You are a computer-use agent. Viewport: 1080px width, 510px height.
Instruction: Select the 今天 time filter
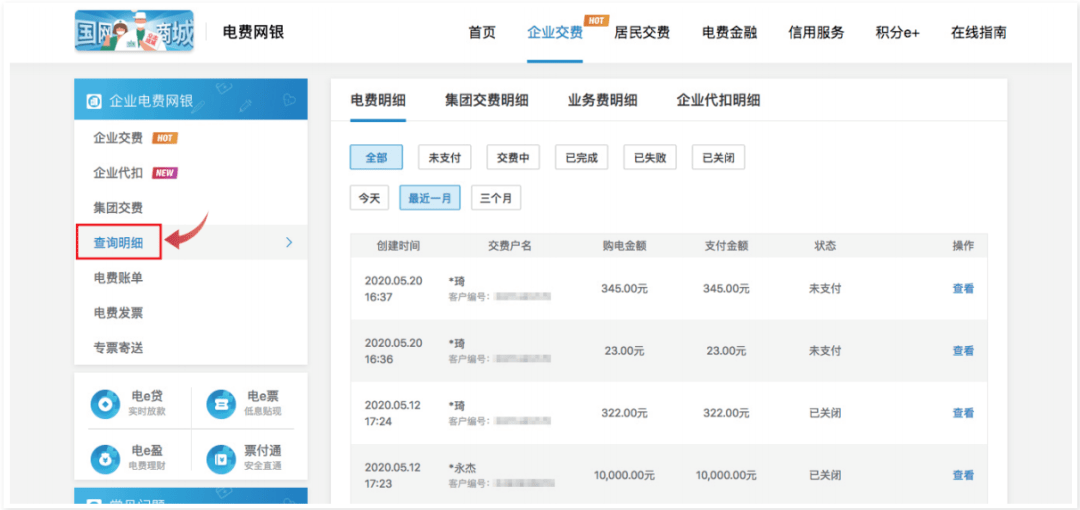(x=370, y=198)
